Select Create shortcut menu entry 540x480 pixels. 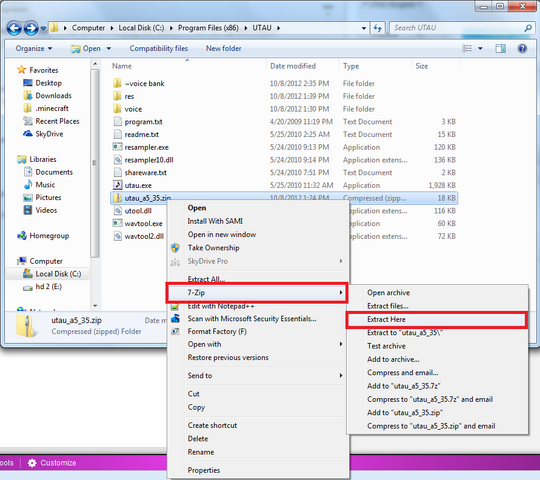point(212,426)
